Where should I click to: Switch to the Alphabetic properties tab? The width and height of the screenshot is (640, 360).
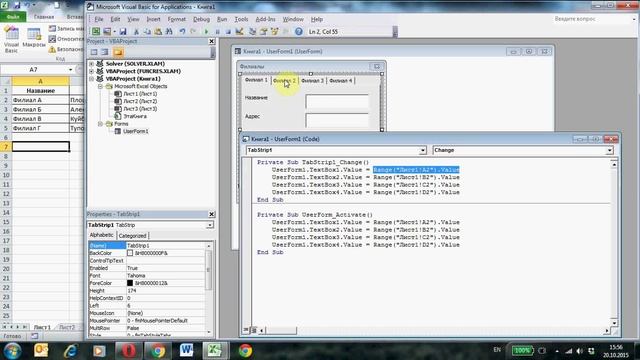point(102,235)
